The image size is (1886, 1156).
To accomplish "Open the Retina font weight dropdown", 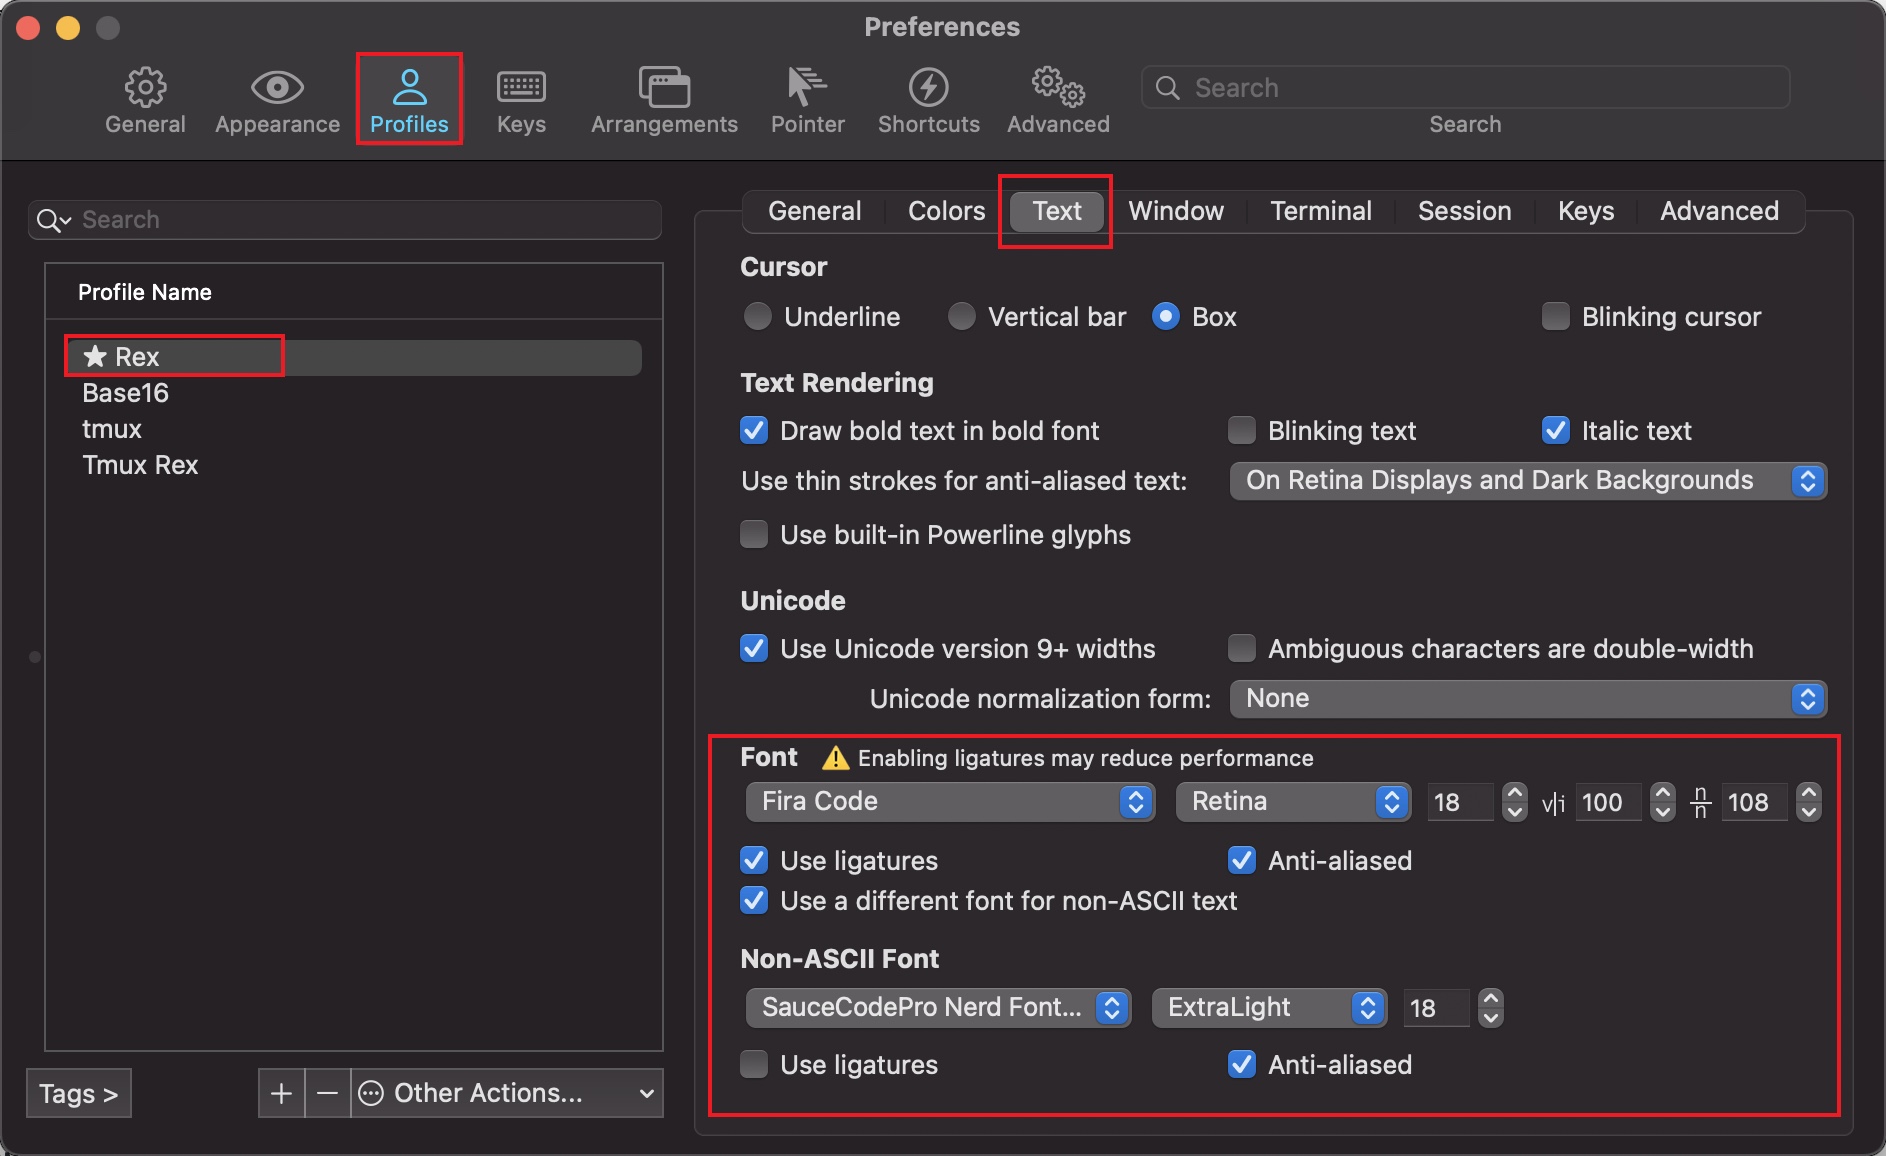I will point(1293,802).
